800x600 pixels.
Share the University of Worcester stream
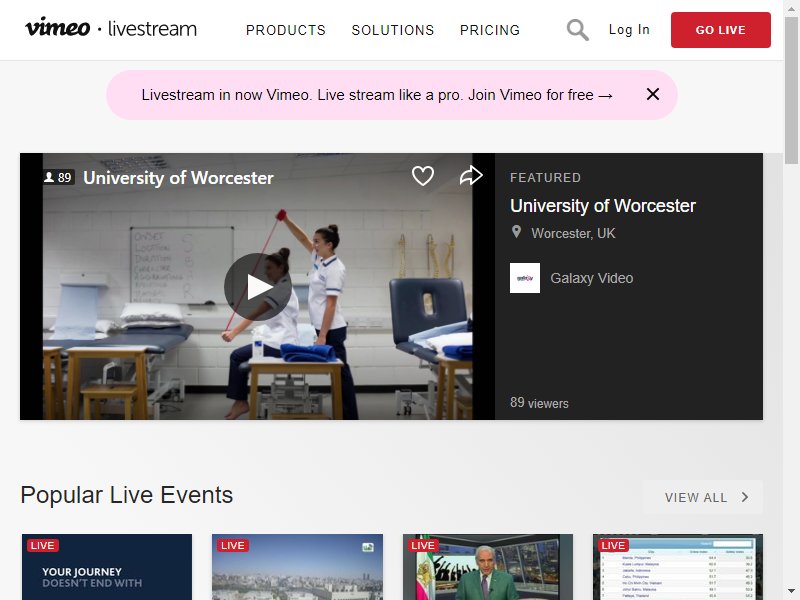[x=471, y=176]
